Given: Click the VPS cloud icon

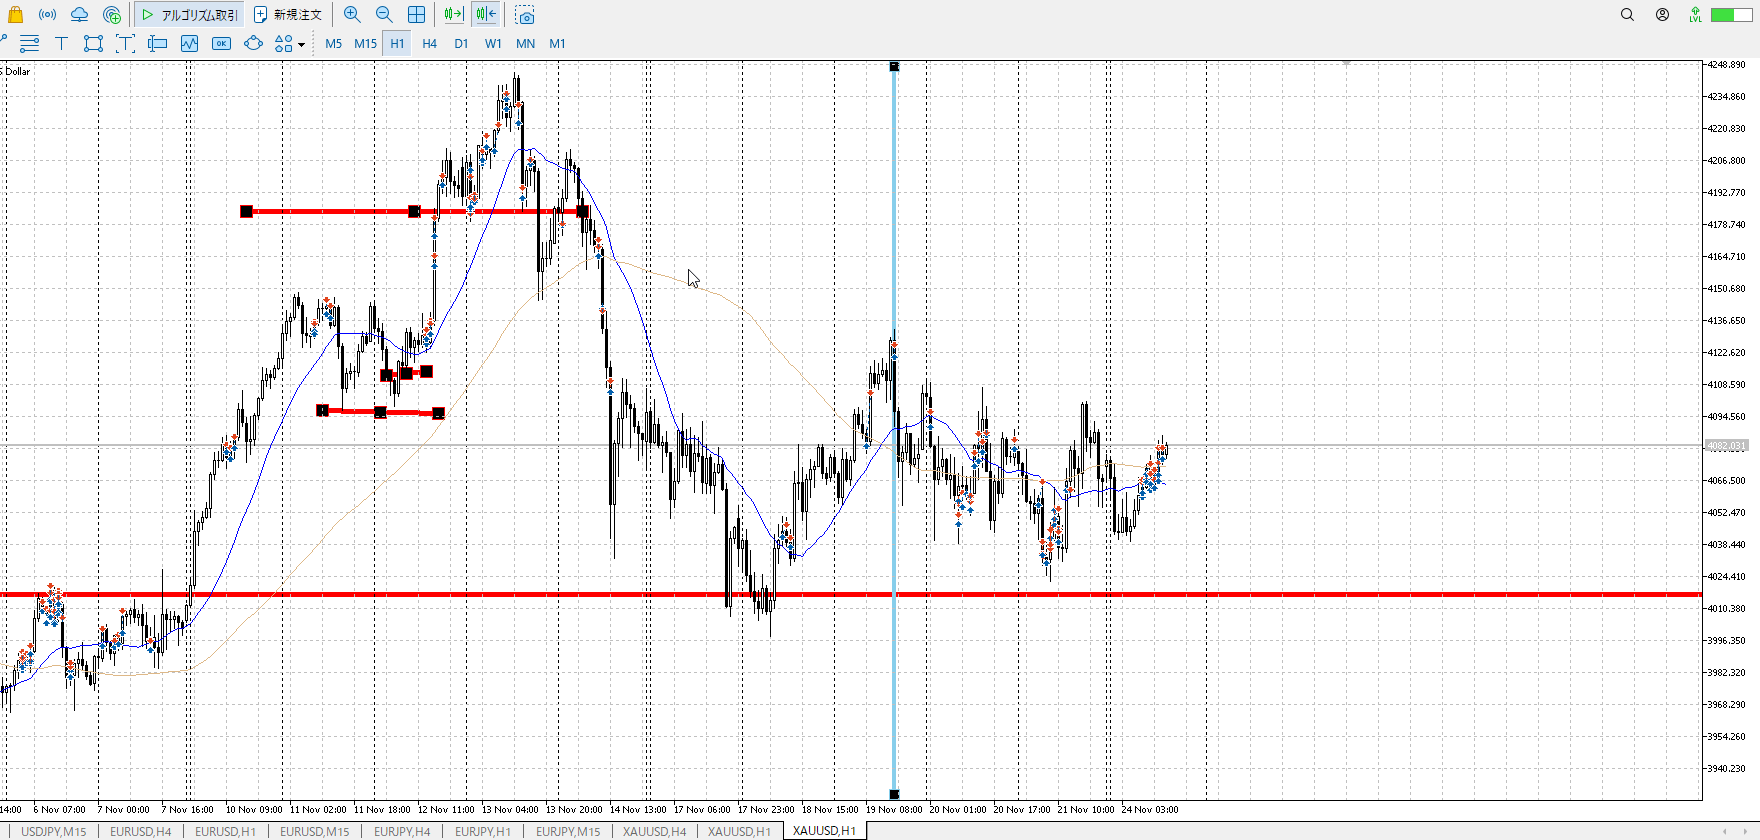Looking at the screenshot, I should 79,15.
